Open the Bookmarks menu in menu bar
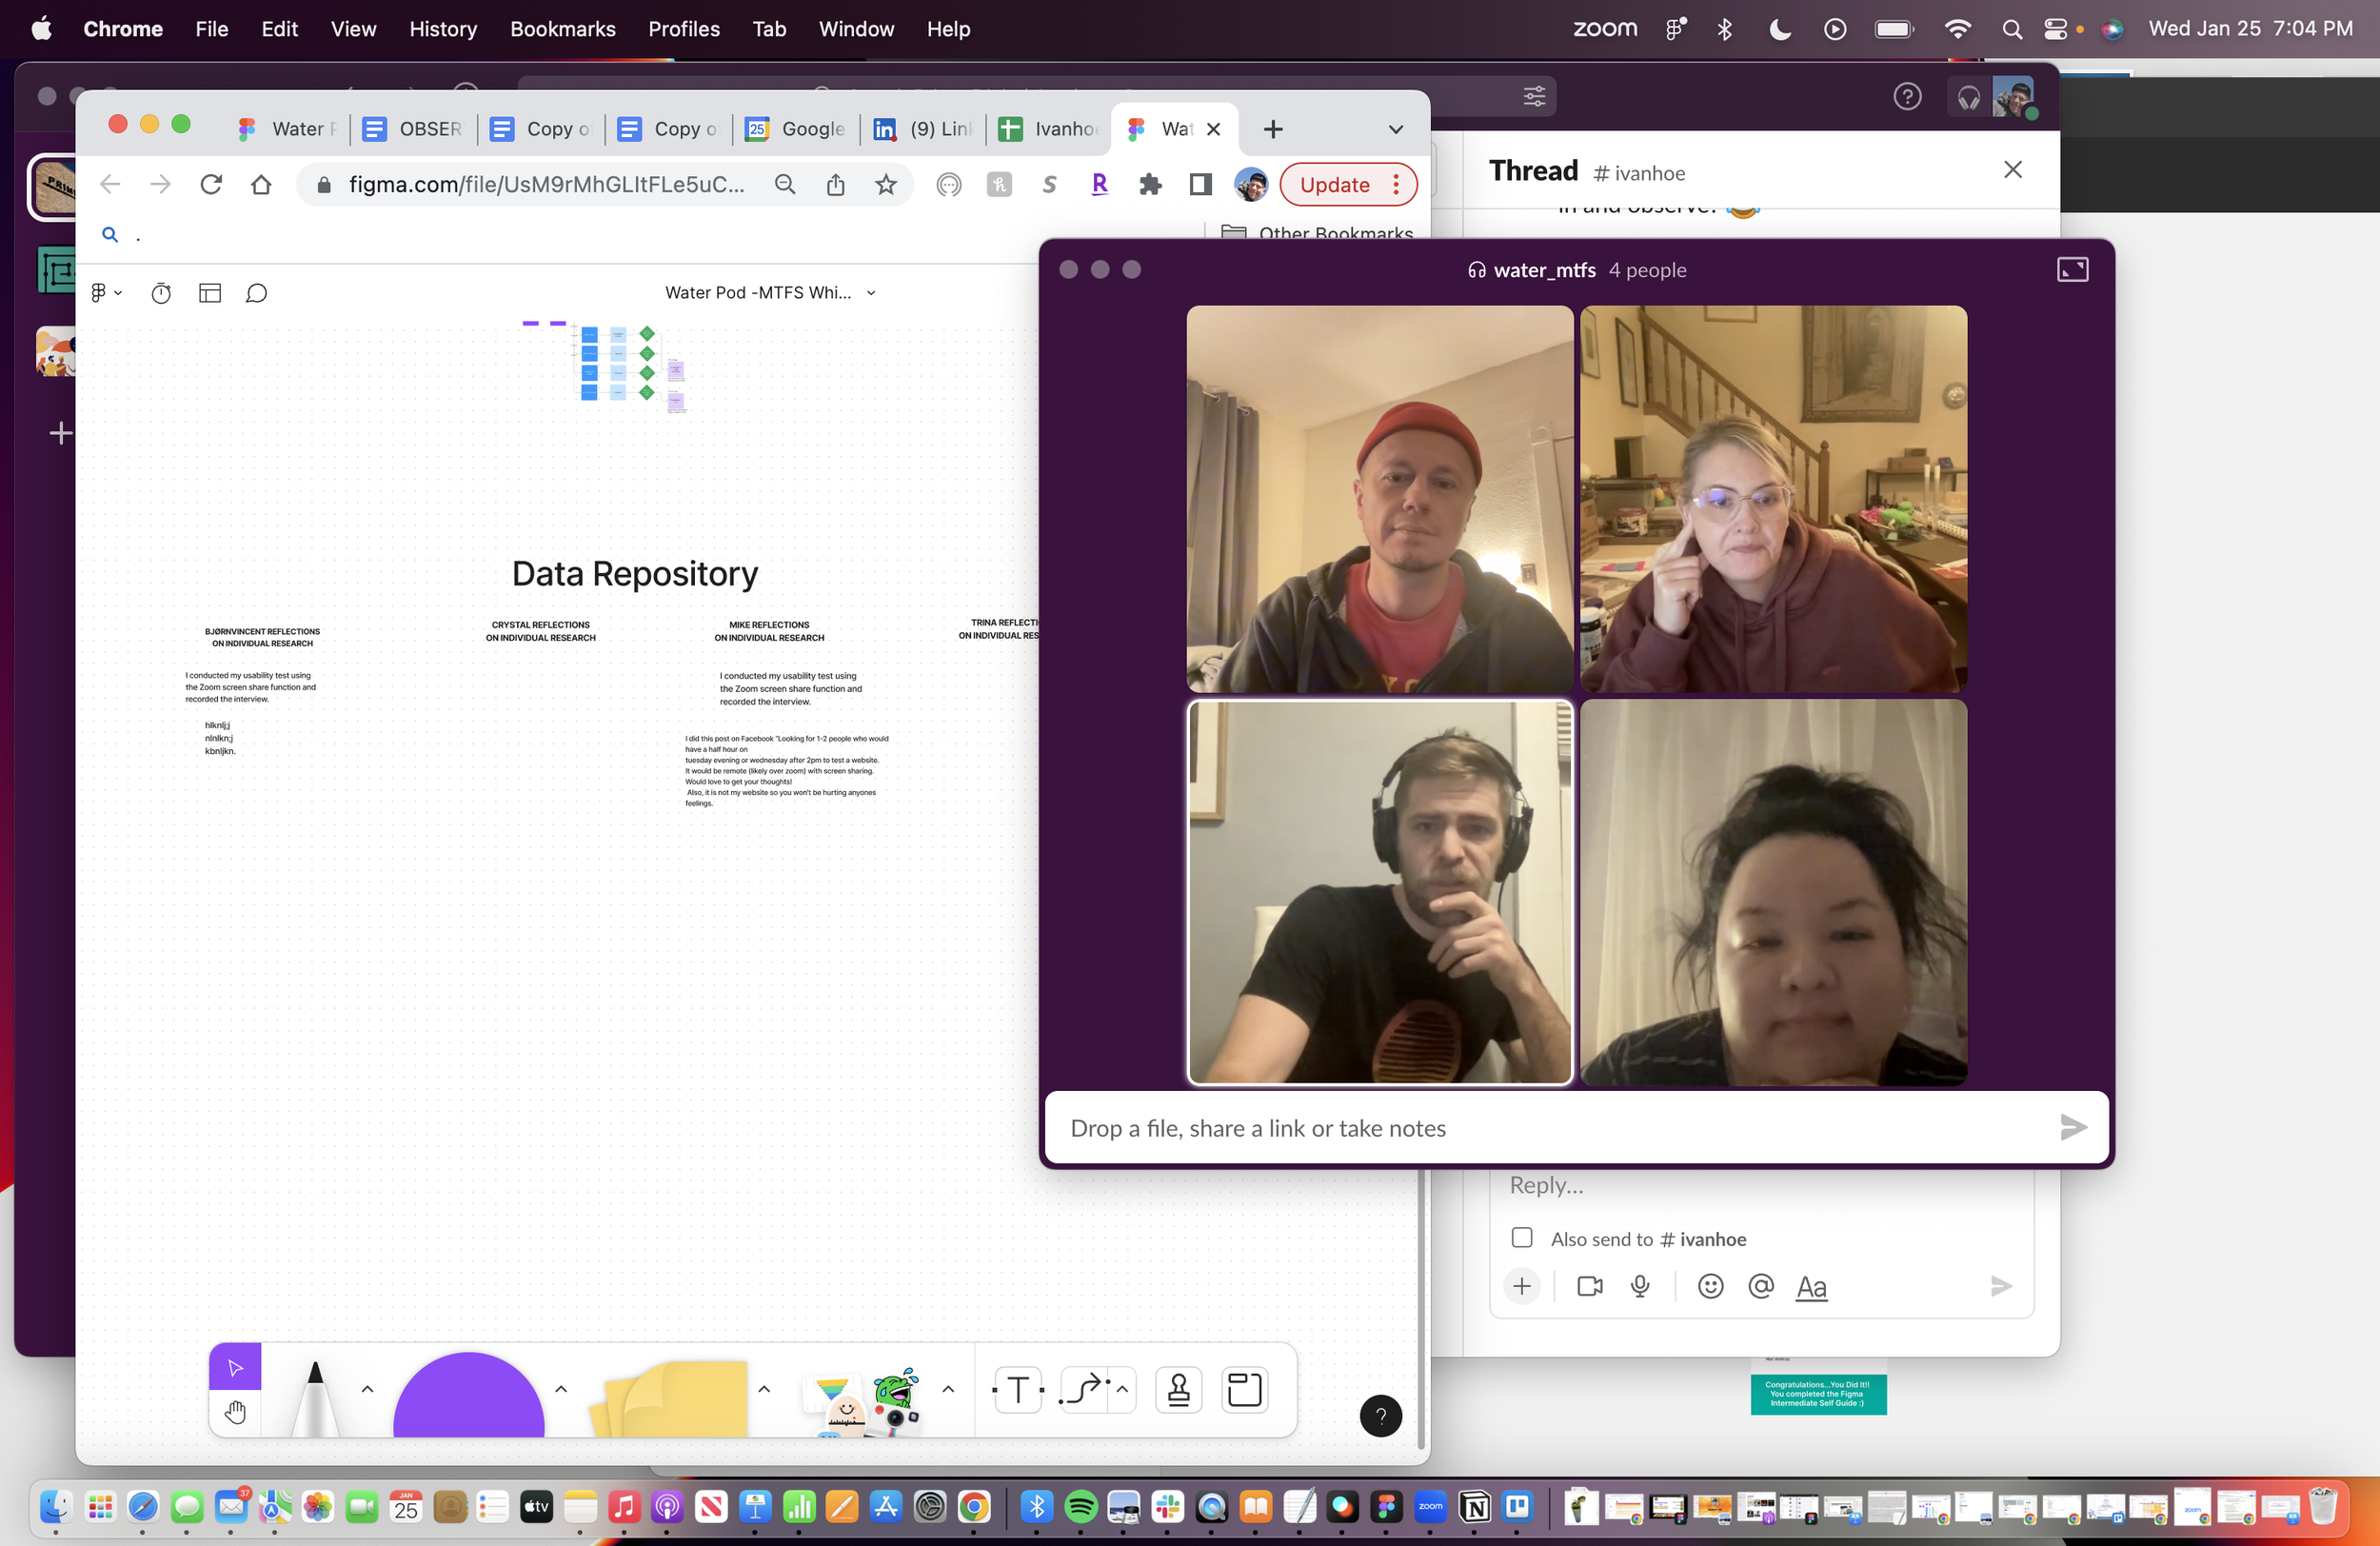Viewport: 2380px width, 1546px height. coord(562,29)
